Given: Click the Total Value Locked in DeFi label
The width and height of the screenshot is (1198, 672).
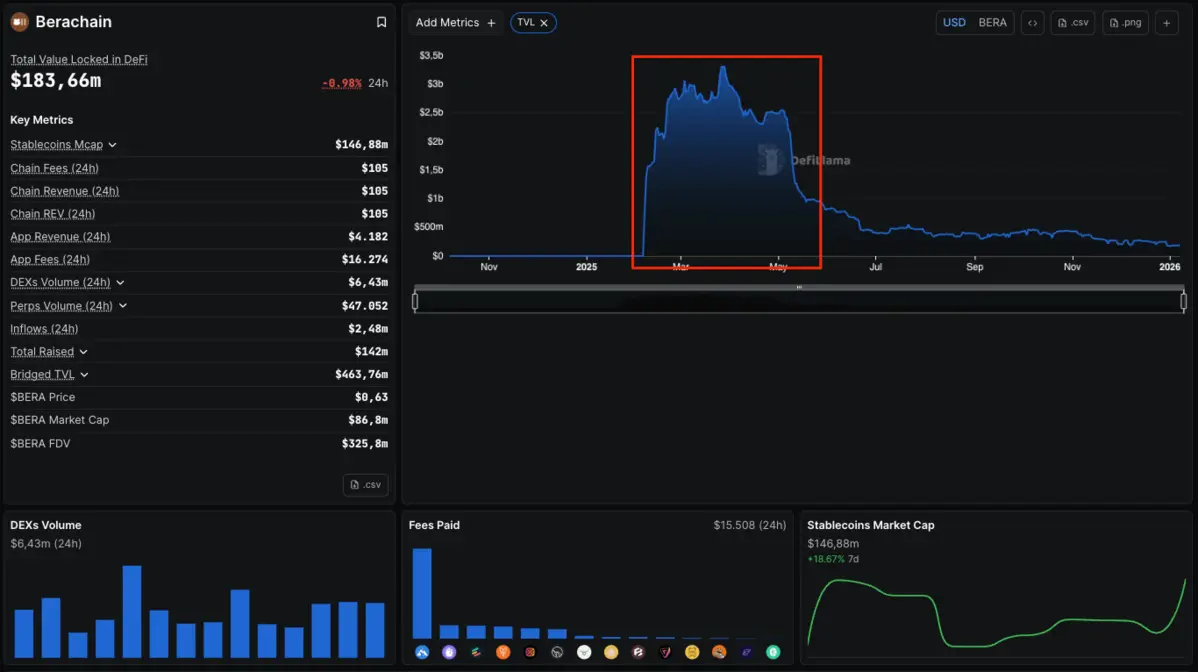Looking at the screenshot, I should click(79, 60).
